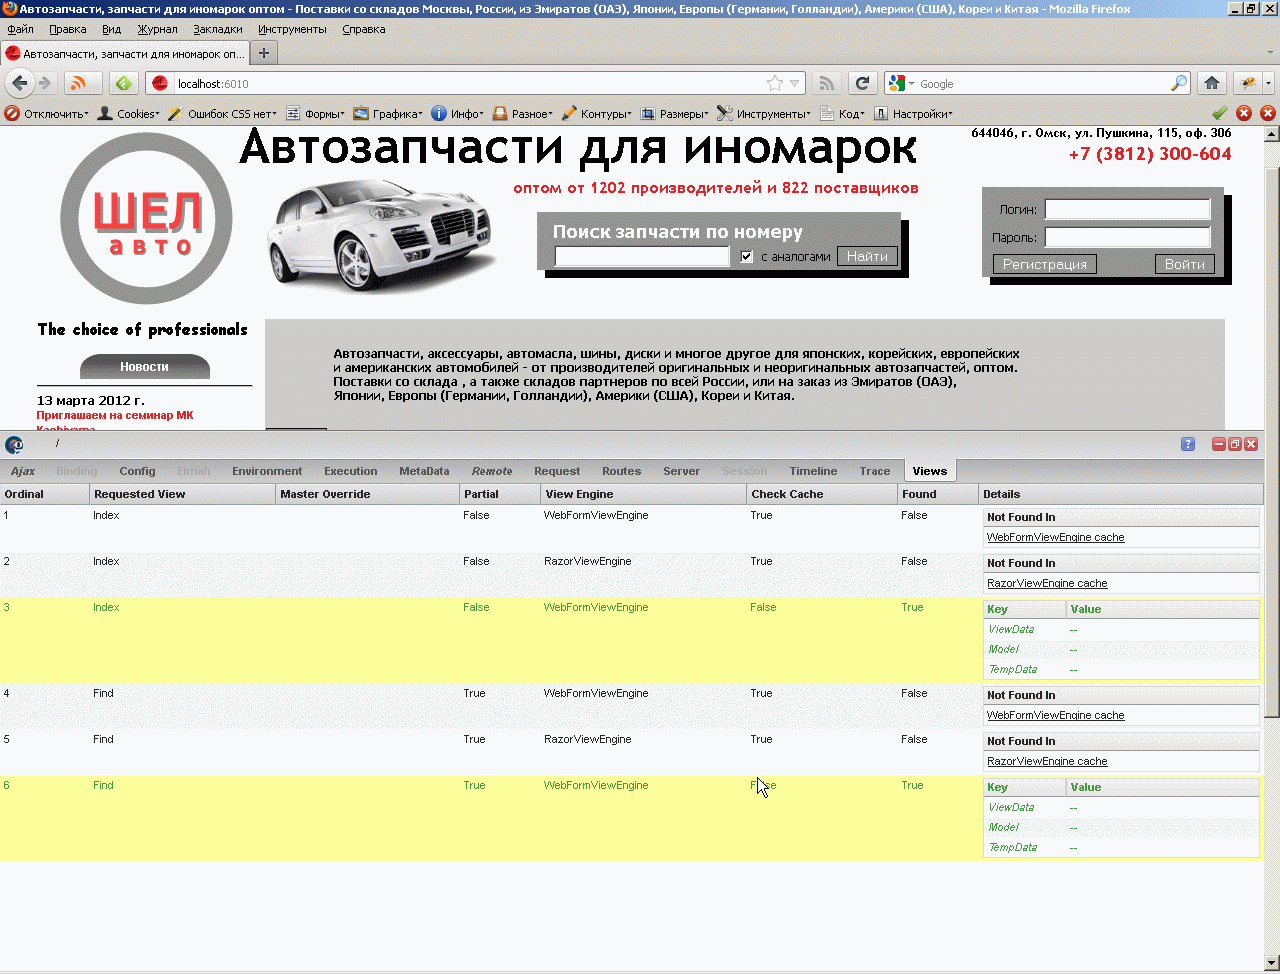Open the Размеры dropdown menu
The height and width of the screenshot is (974, 1280).
675,114
